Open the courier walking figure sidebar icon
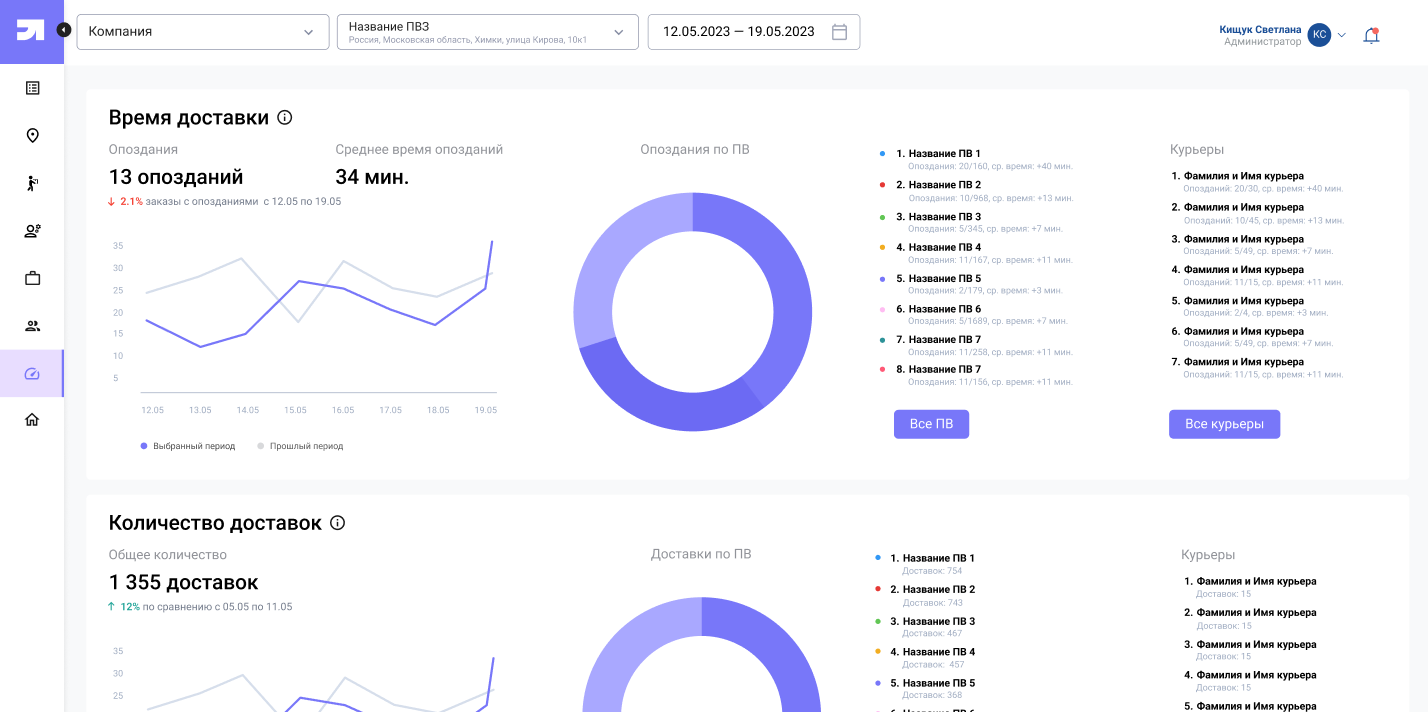Viewport: 1428px width, 712px height. [32, 183]
